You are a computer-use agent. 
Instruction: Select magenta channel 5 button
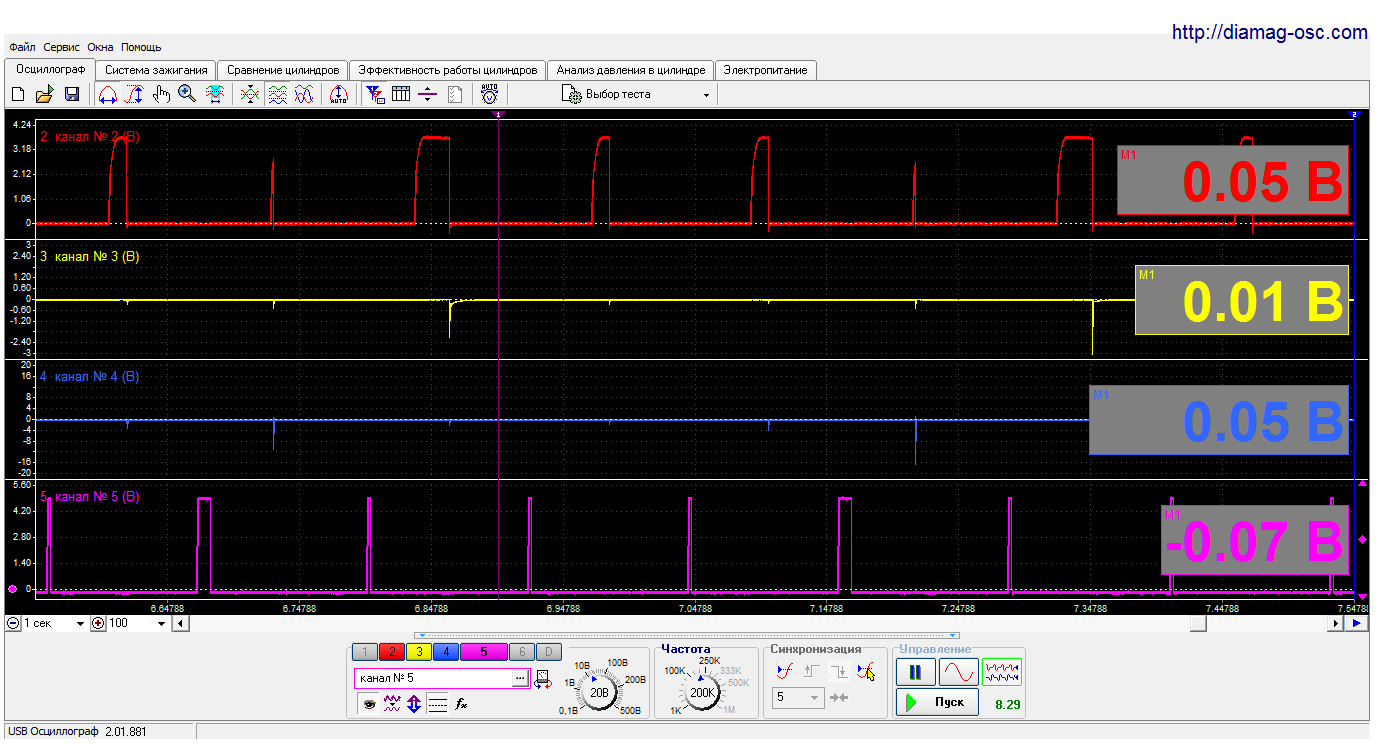(x=484, y=652)
